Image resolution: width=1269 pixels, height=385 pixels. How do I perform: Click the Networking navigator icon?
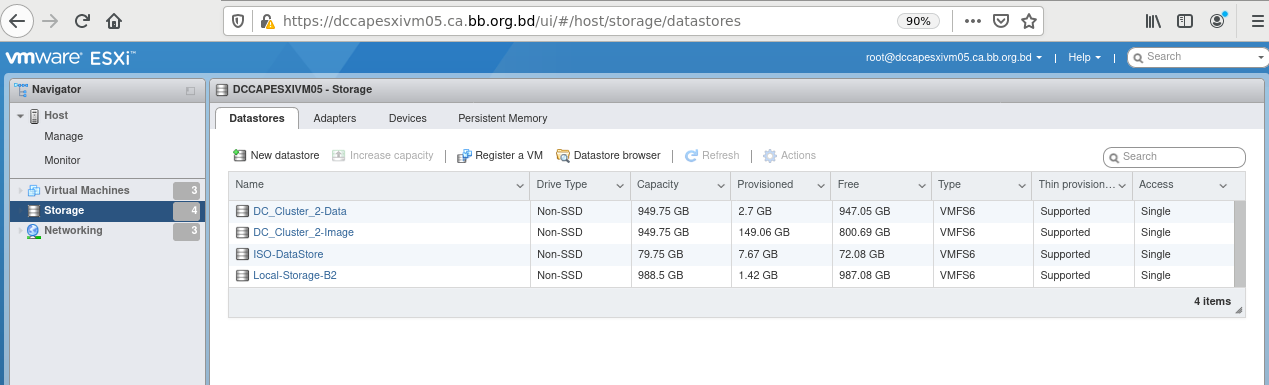pyautogui.click(x=34, y=231)
